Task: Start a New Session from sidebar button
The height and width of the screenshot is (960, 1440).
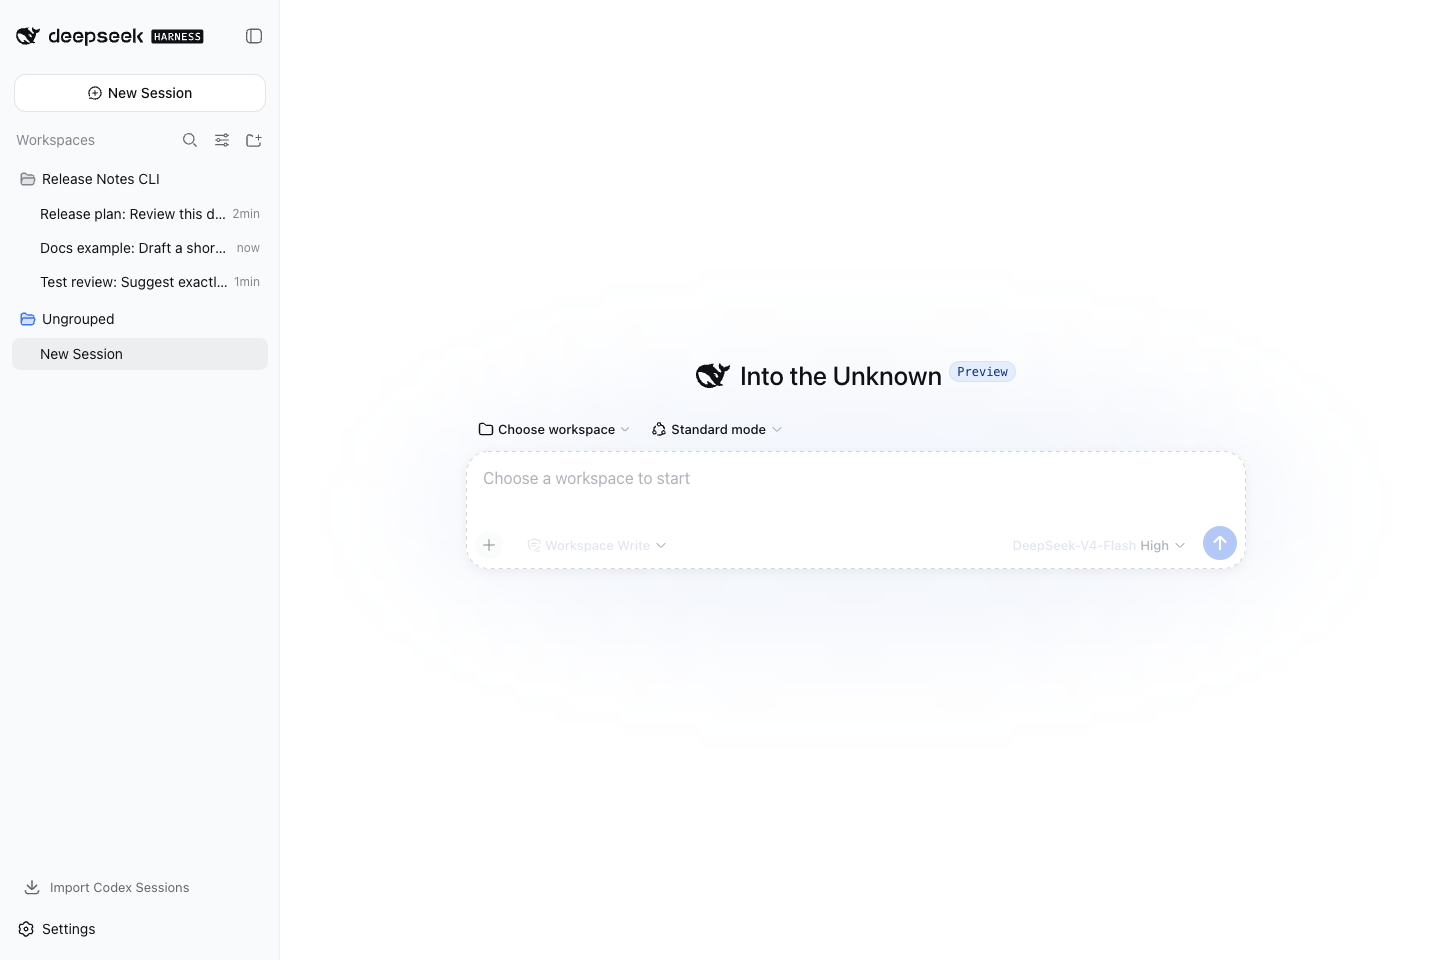Action: click(x=140, y=93)
